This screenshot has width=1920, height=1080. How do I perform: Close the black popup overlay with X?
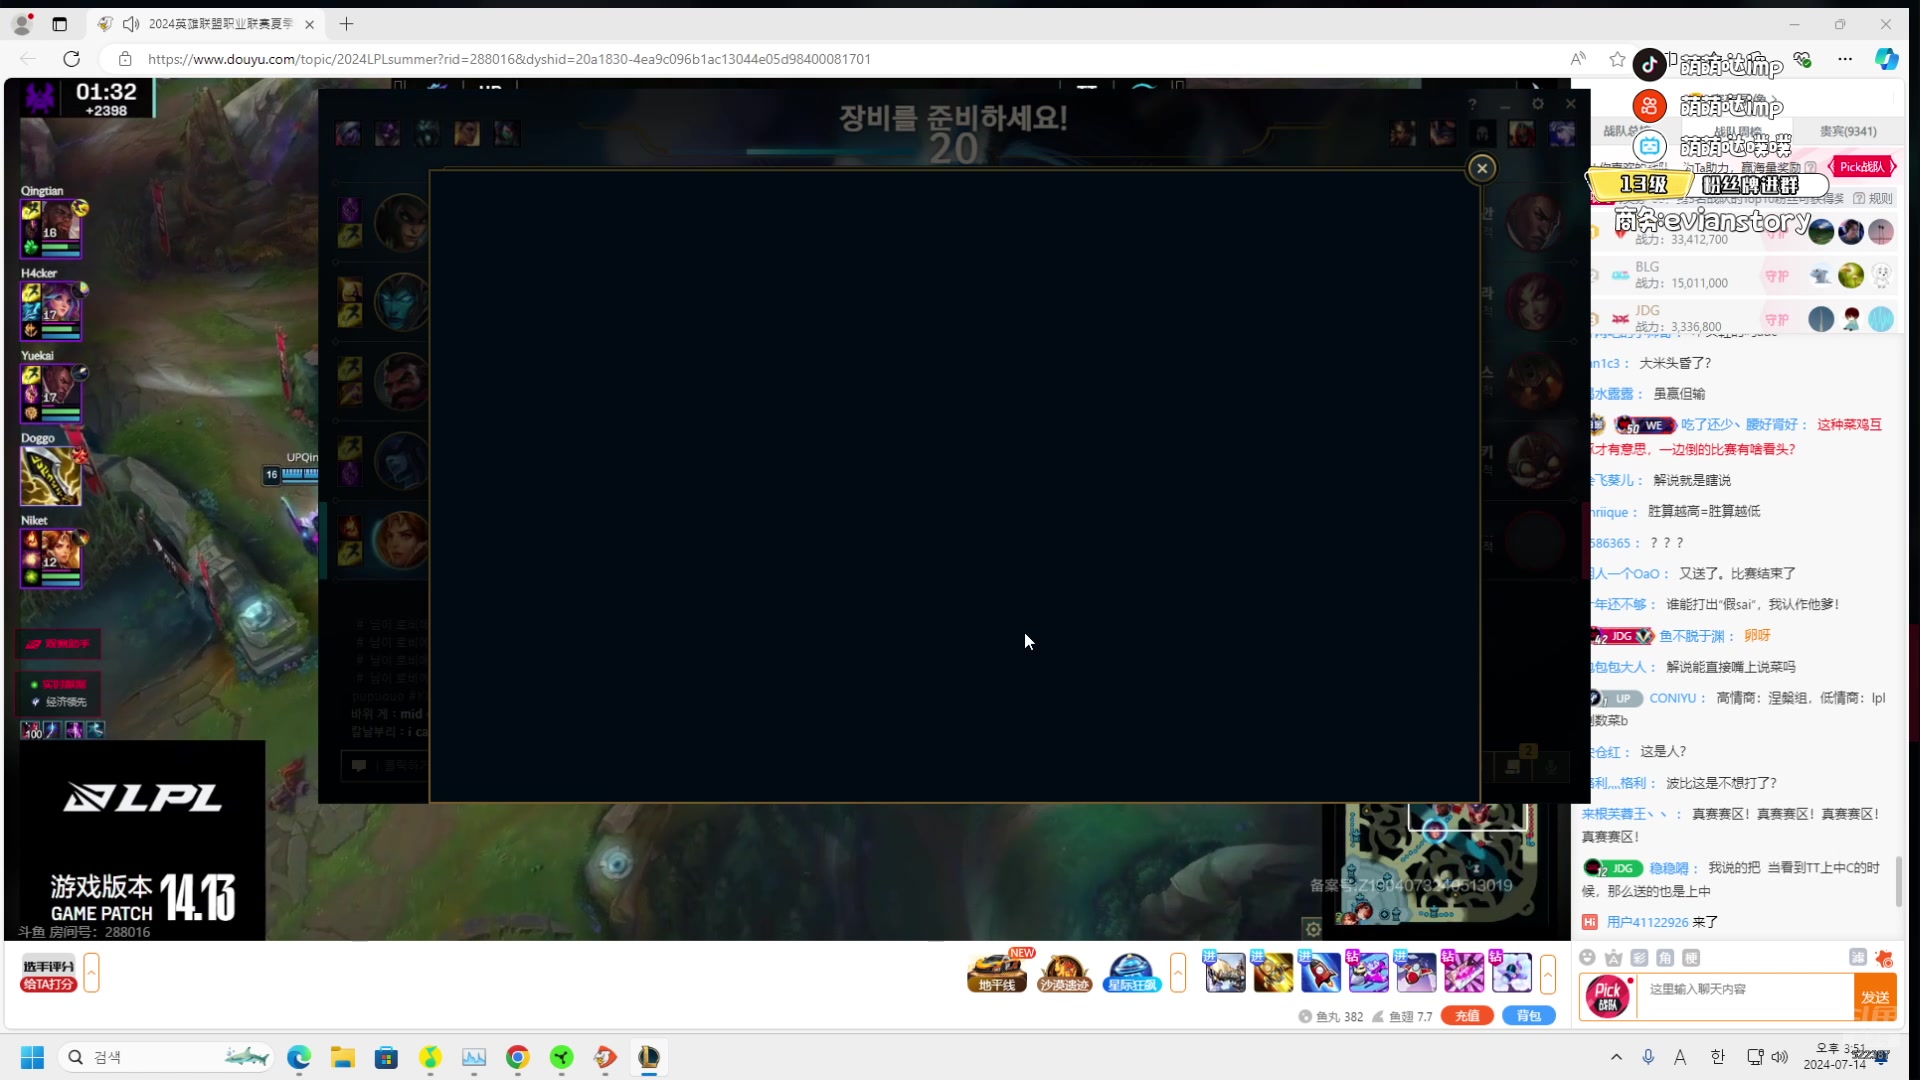click(x=1482, y=168)
